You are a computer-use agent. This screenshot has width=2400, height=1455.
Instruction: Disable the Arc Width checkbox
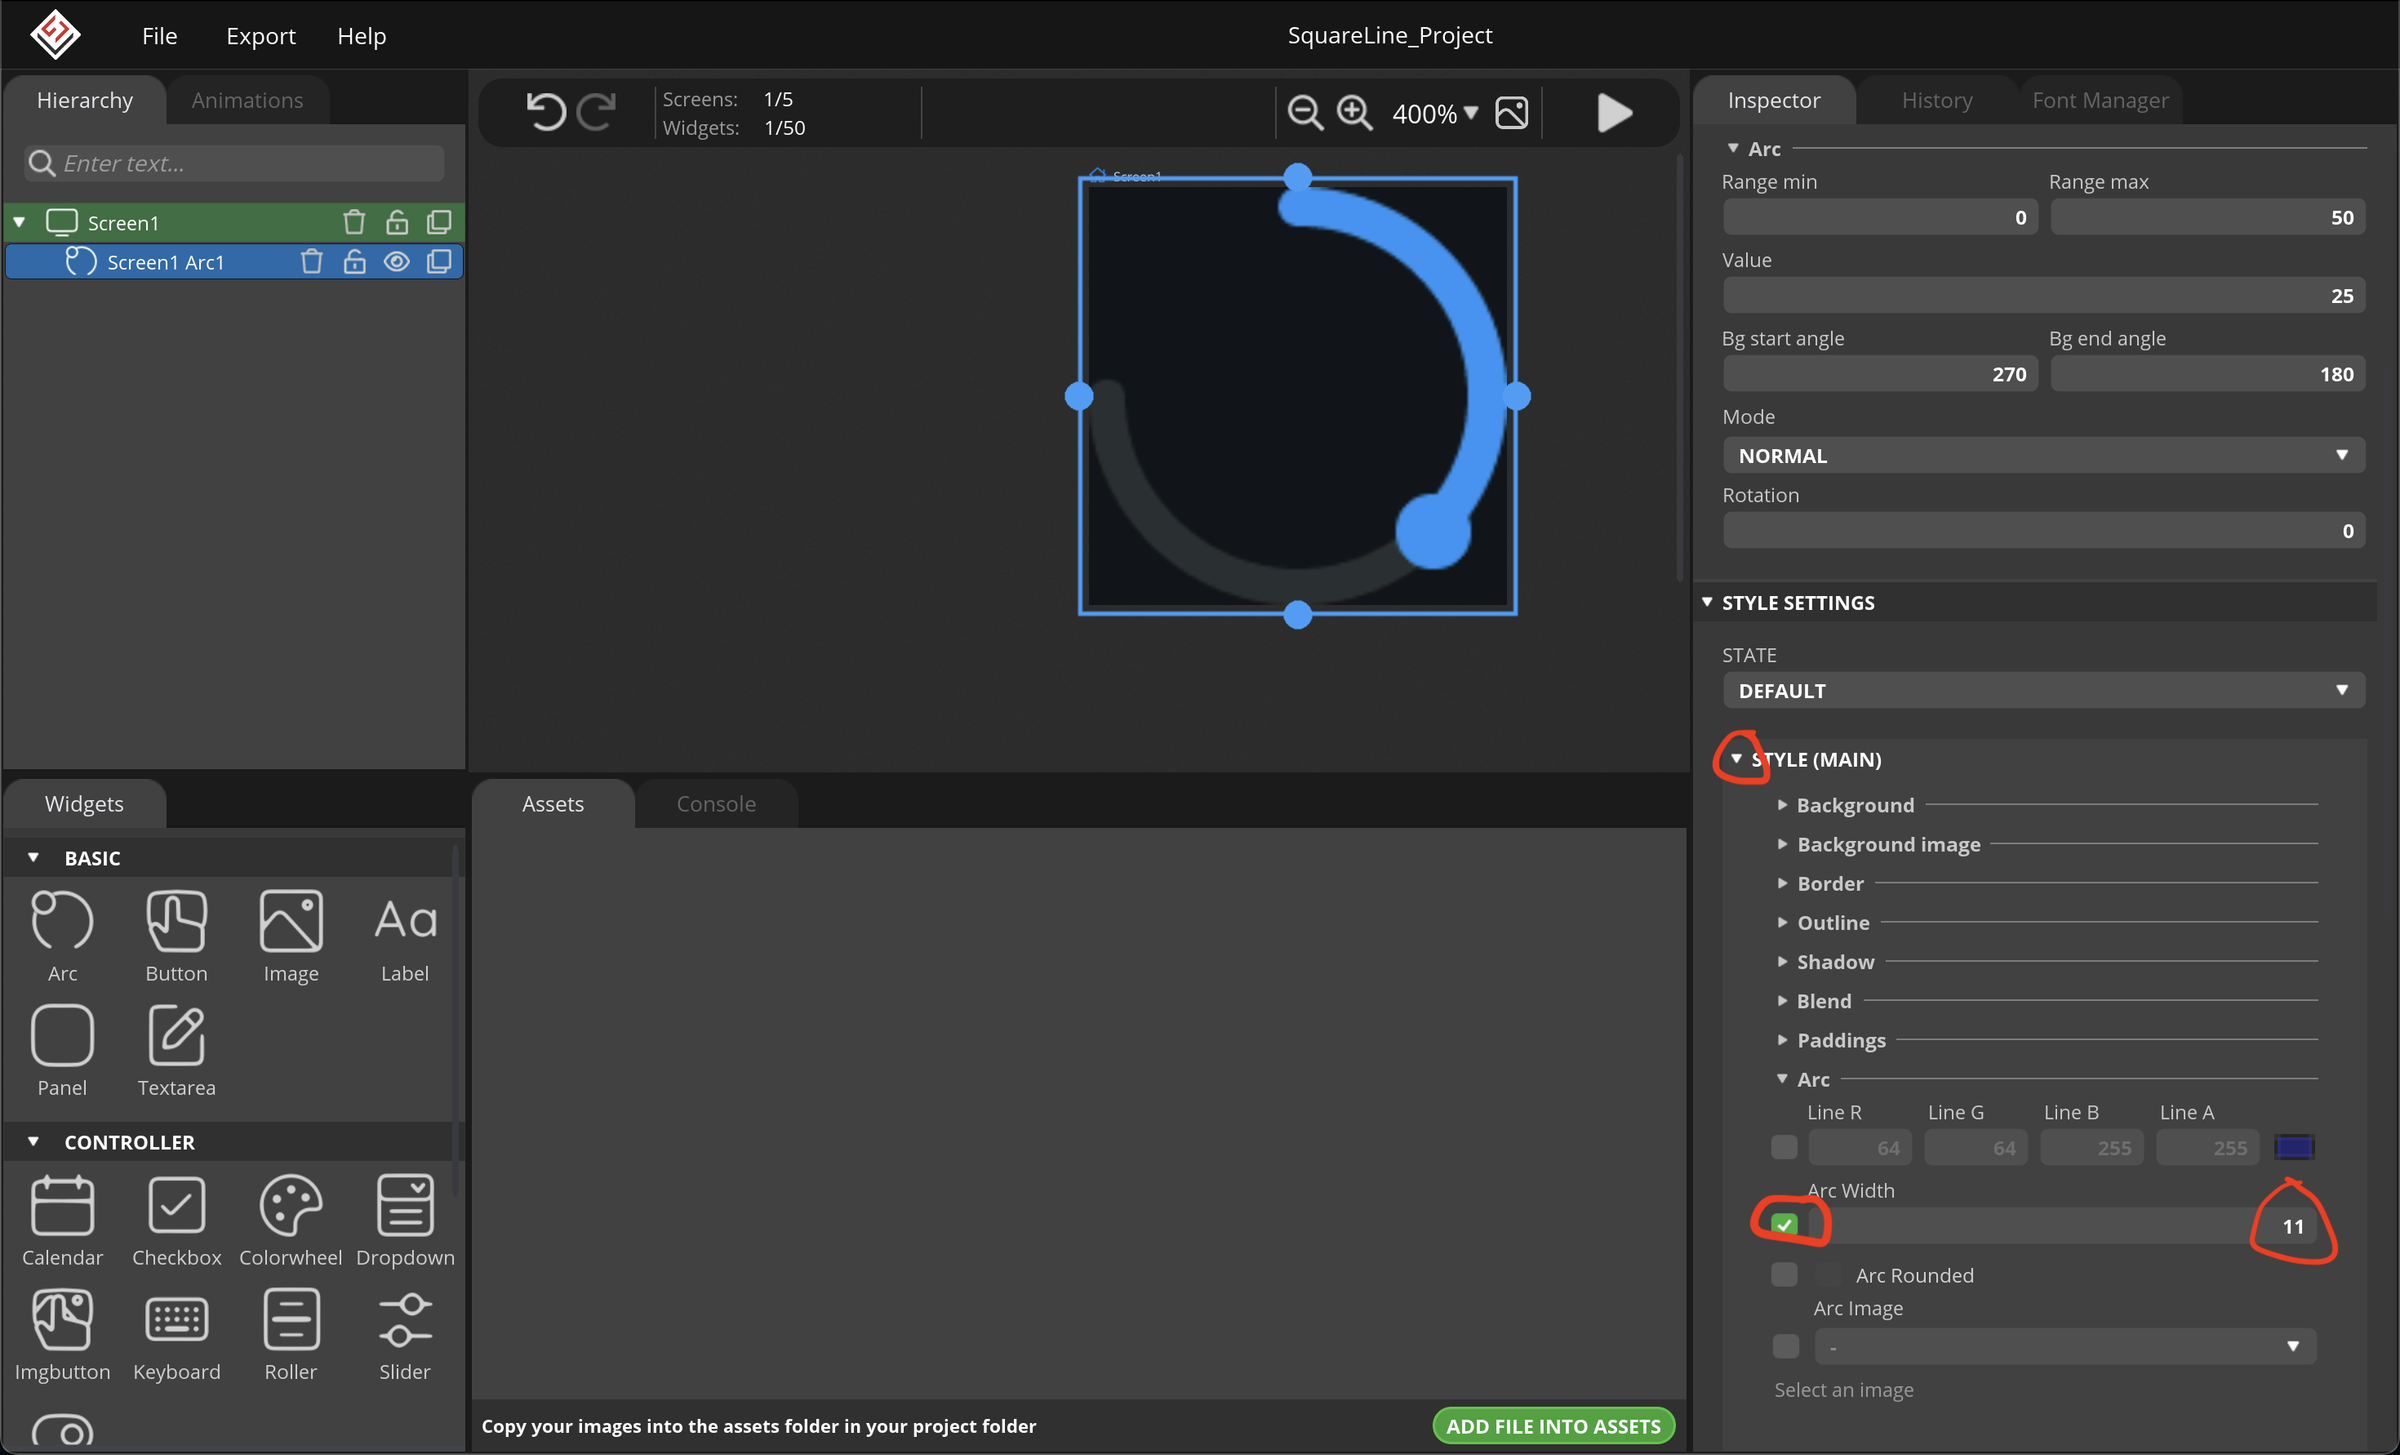1784,1223
